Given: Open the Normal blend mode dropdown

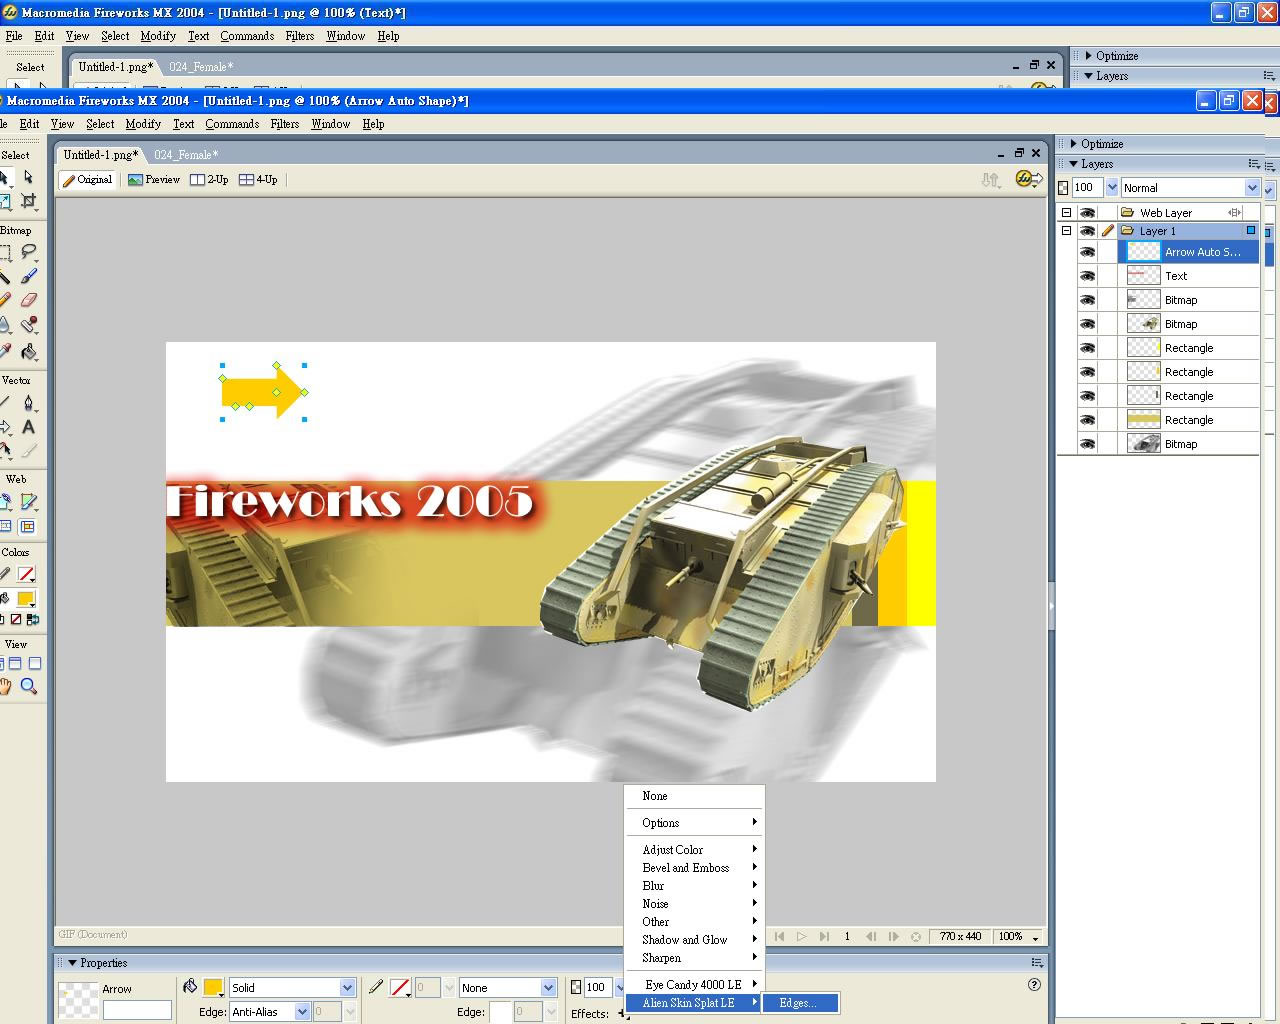Looking at the screenshot, I should point(1251,188).
